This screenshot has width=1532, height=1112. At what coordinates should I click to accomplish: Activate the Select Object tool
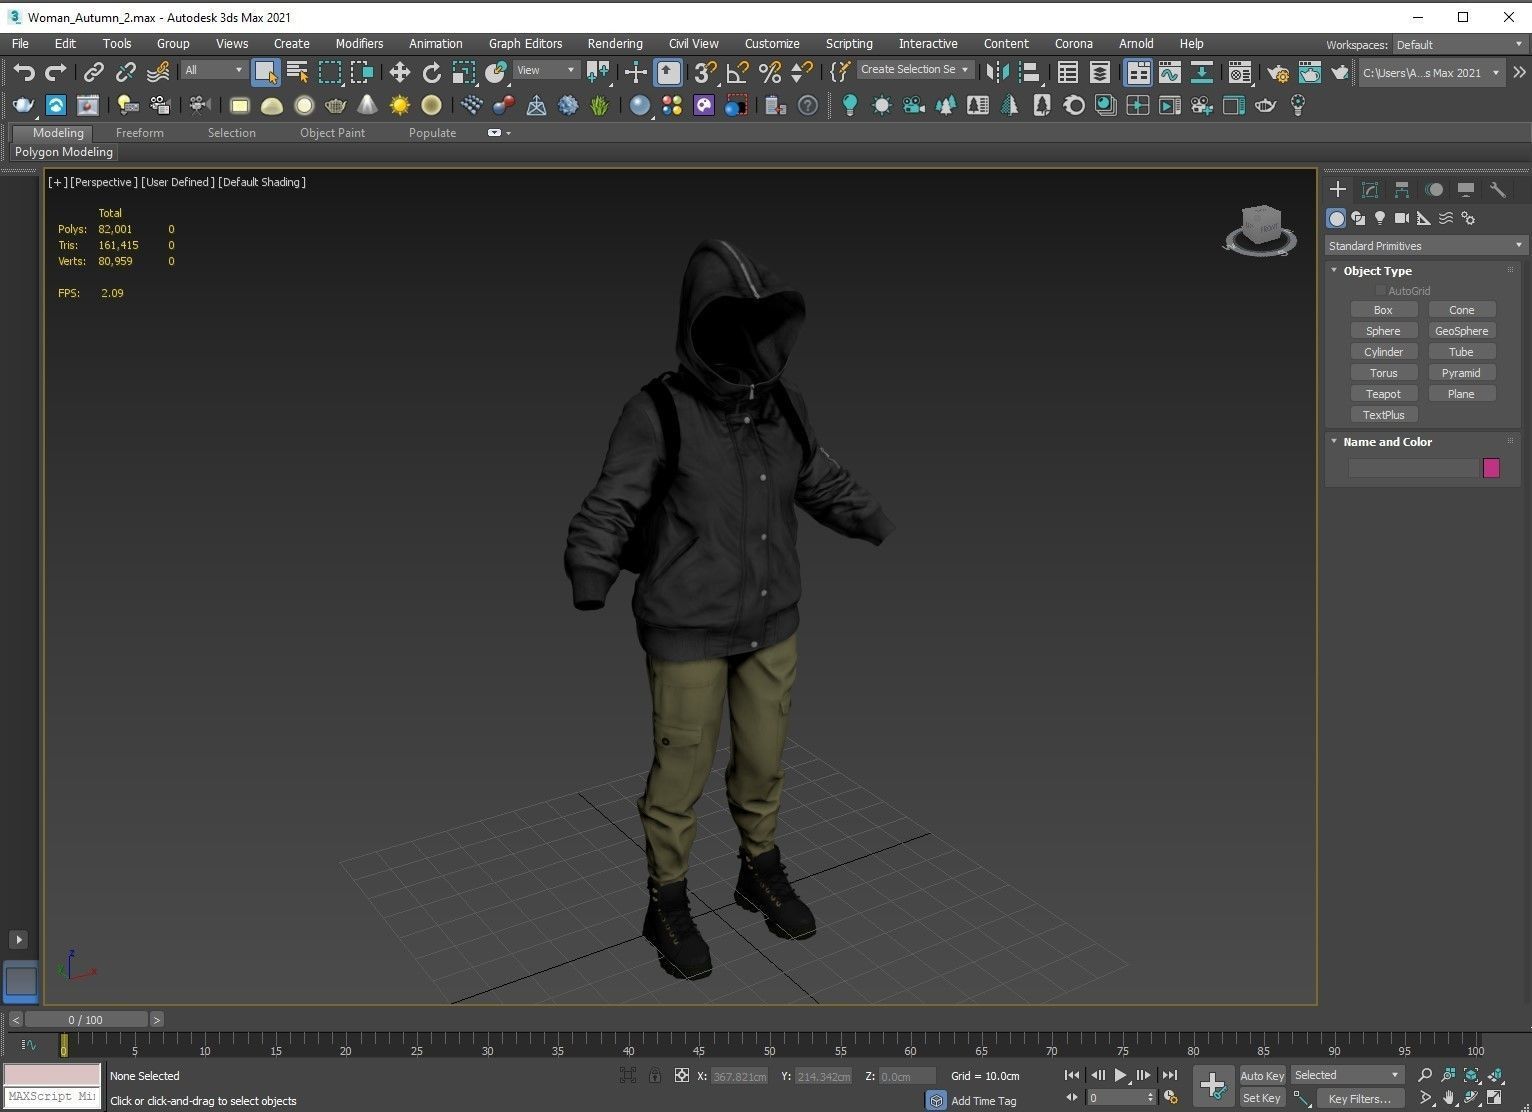pyautogui.click(x=265, y=71)
